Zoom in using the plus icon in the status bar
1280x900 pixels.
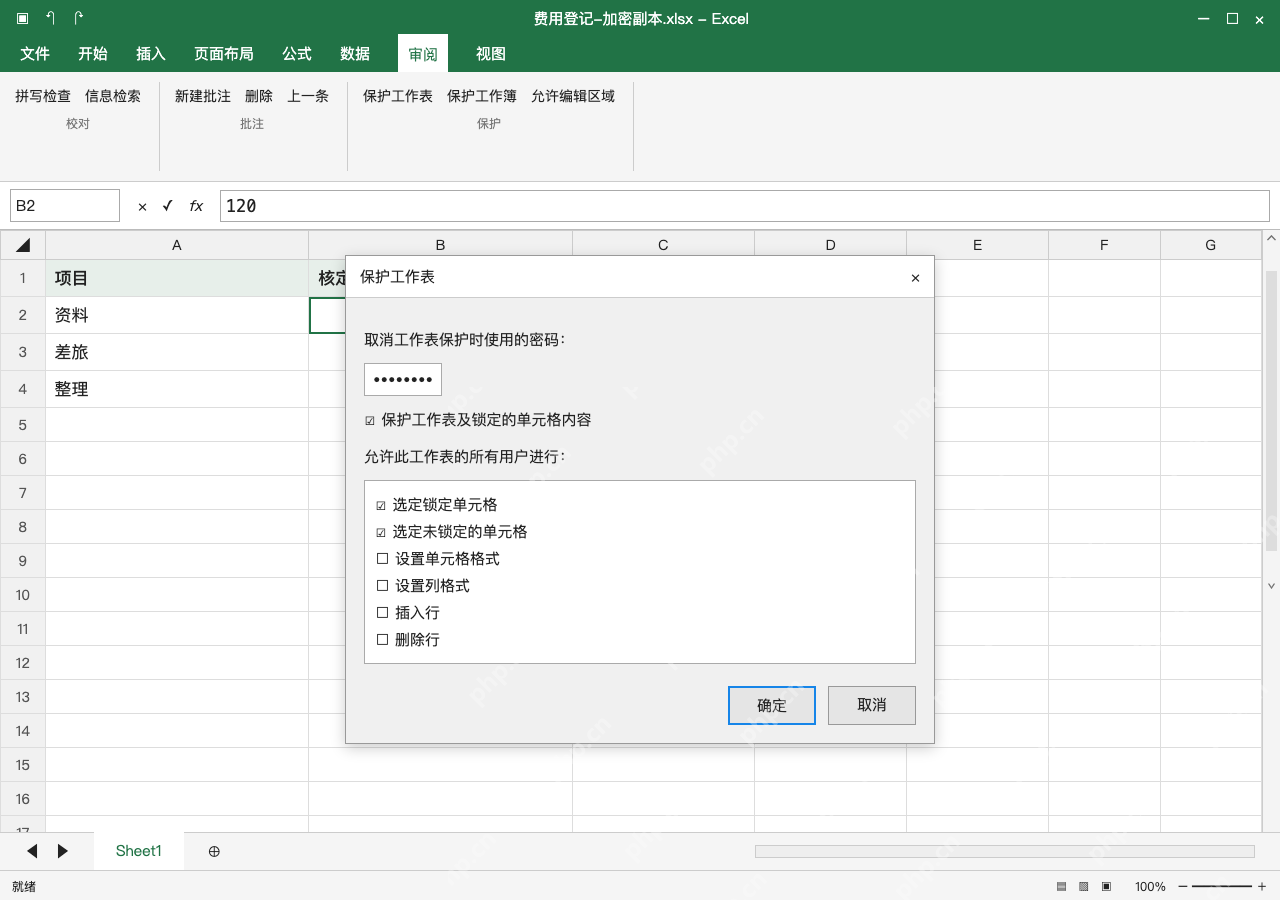pos(1262,887)
